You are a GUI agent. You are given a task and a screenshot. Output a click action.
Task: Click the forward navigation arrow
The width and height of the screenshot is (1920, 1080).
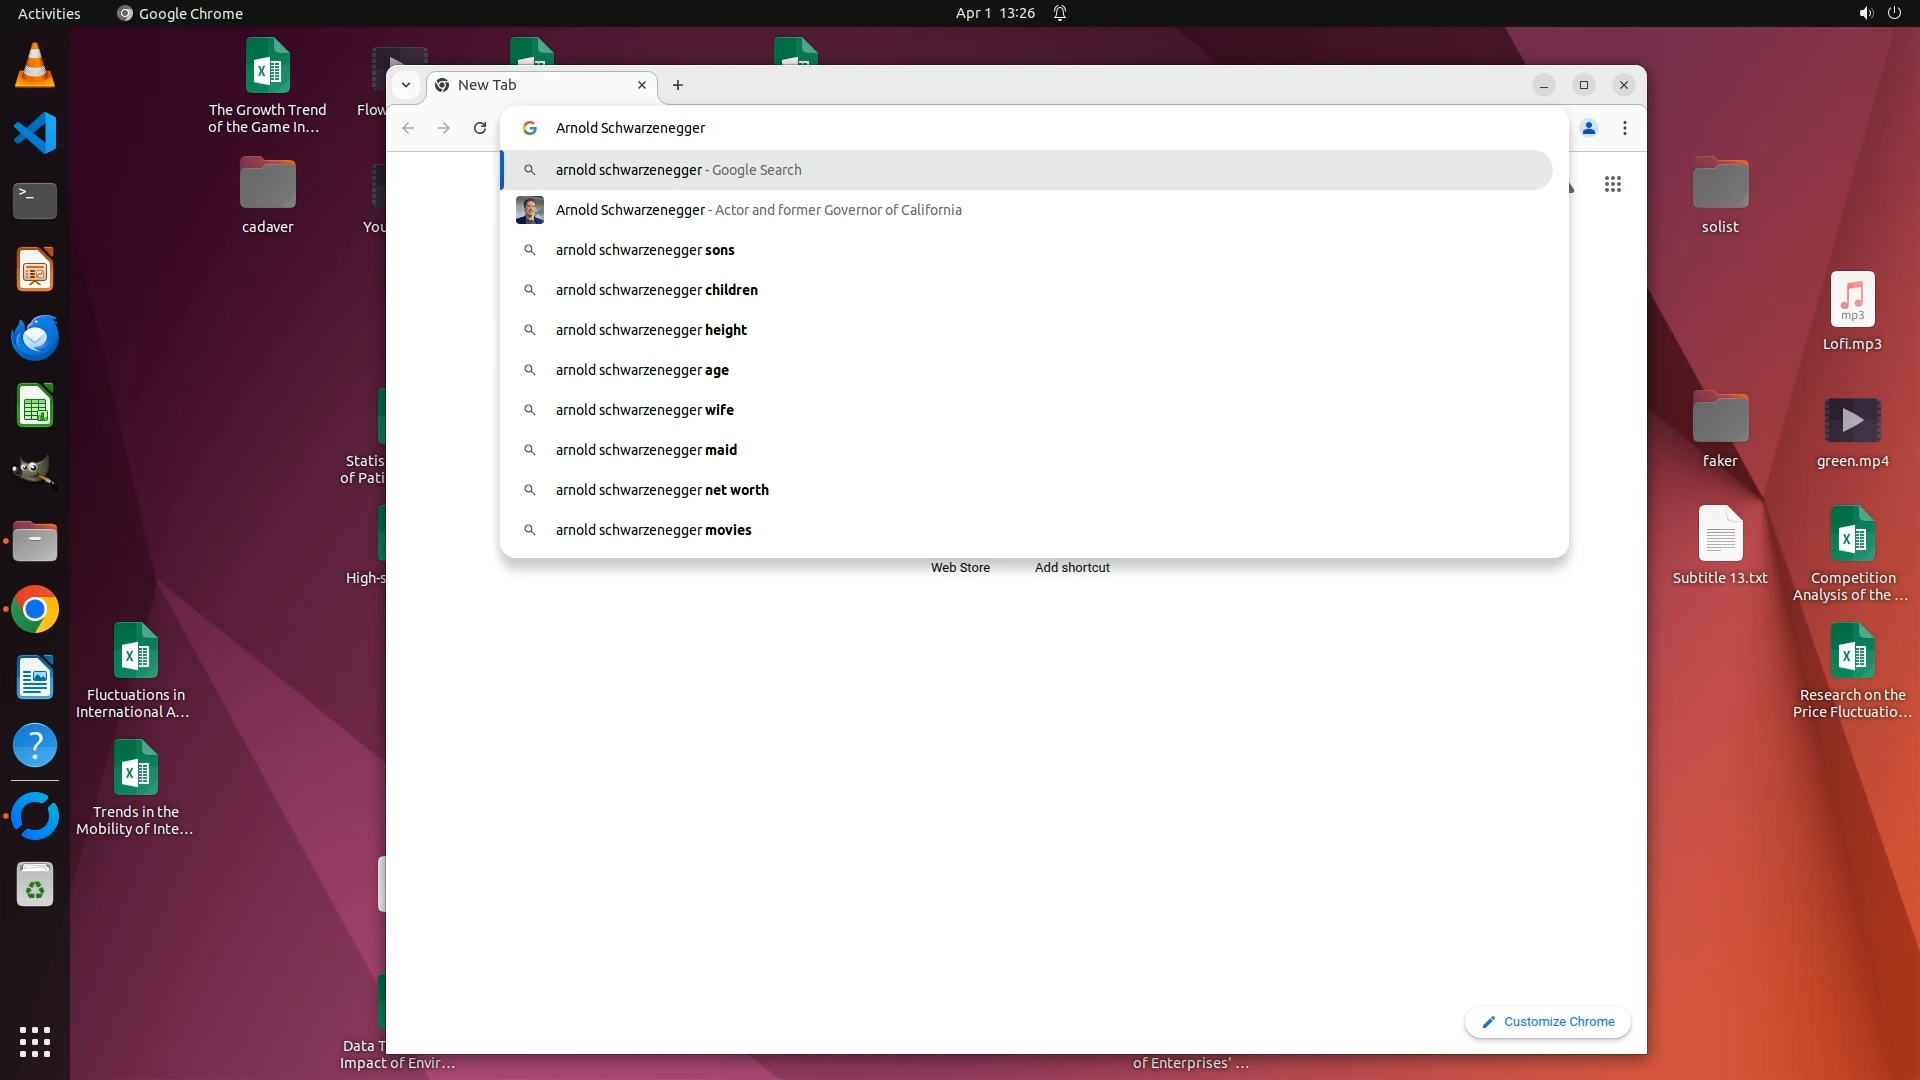click(444, 128)
